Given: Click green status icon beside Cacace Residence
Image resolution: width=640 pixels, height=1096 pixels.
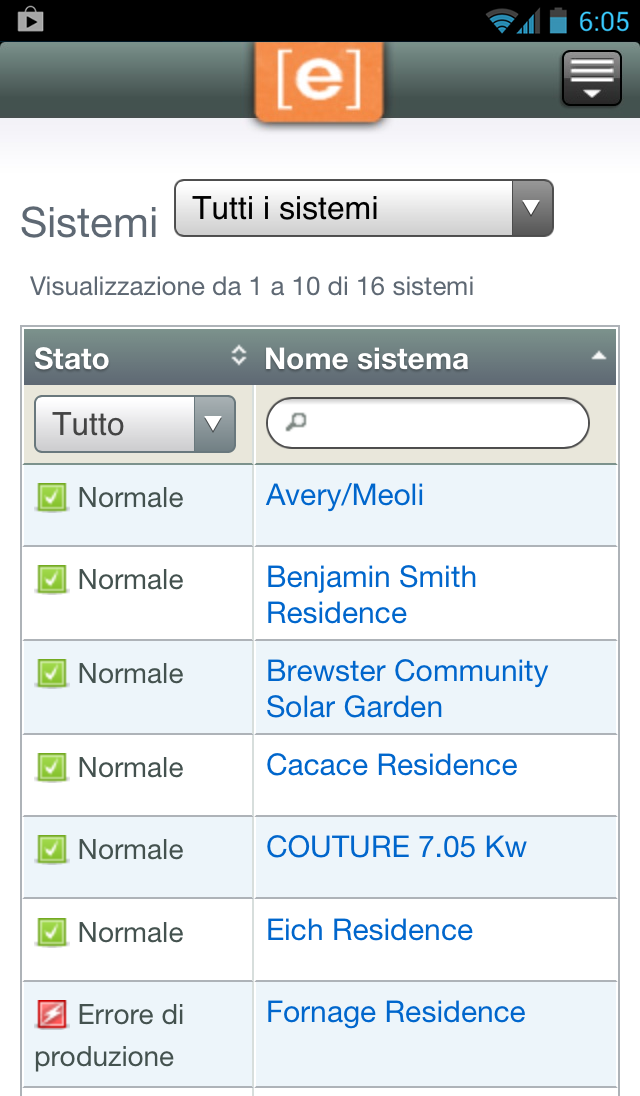Looking at the screenshot, I should (52, 767).
